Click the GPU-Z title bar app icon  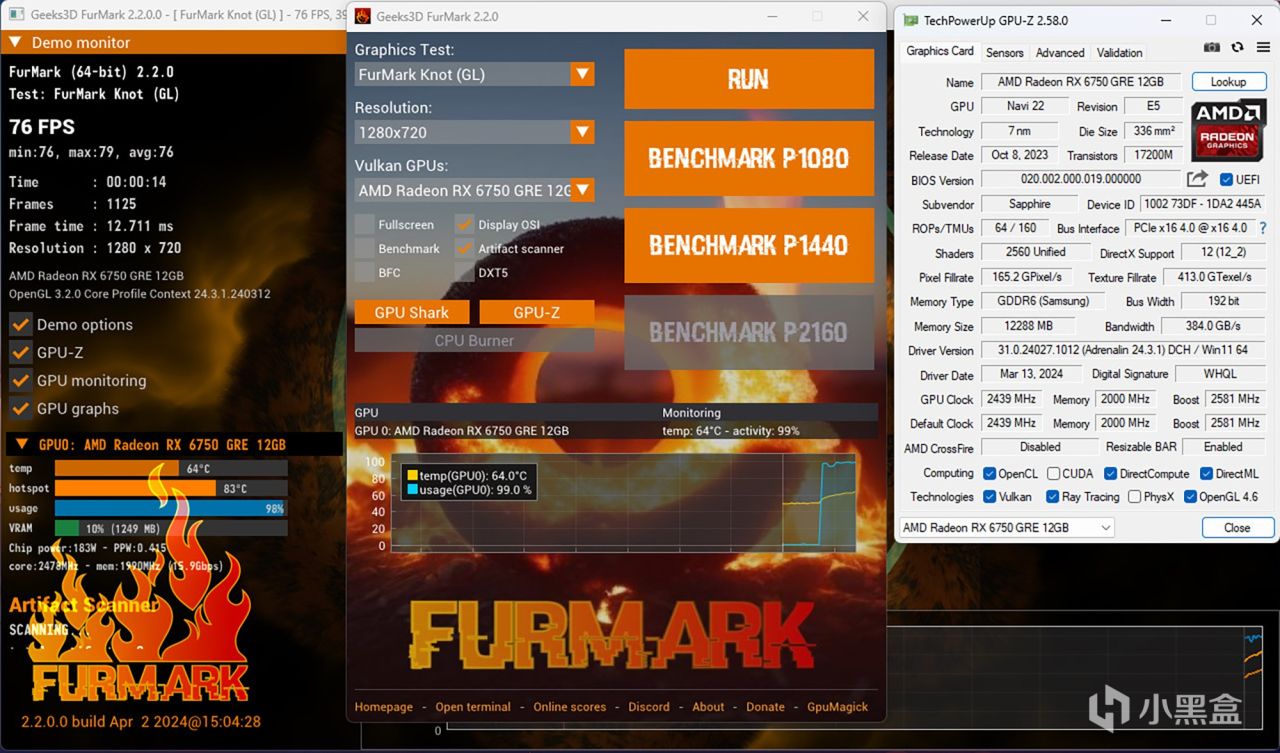point(909,20)
